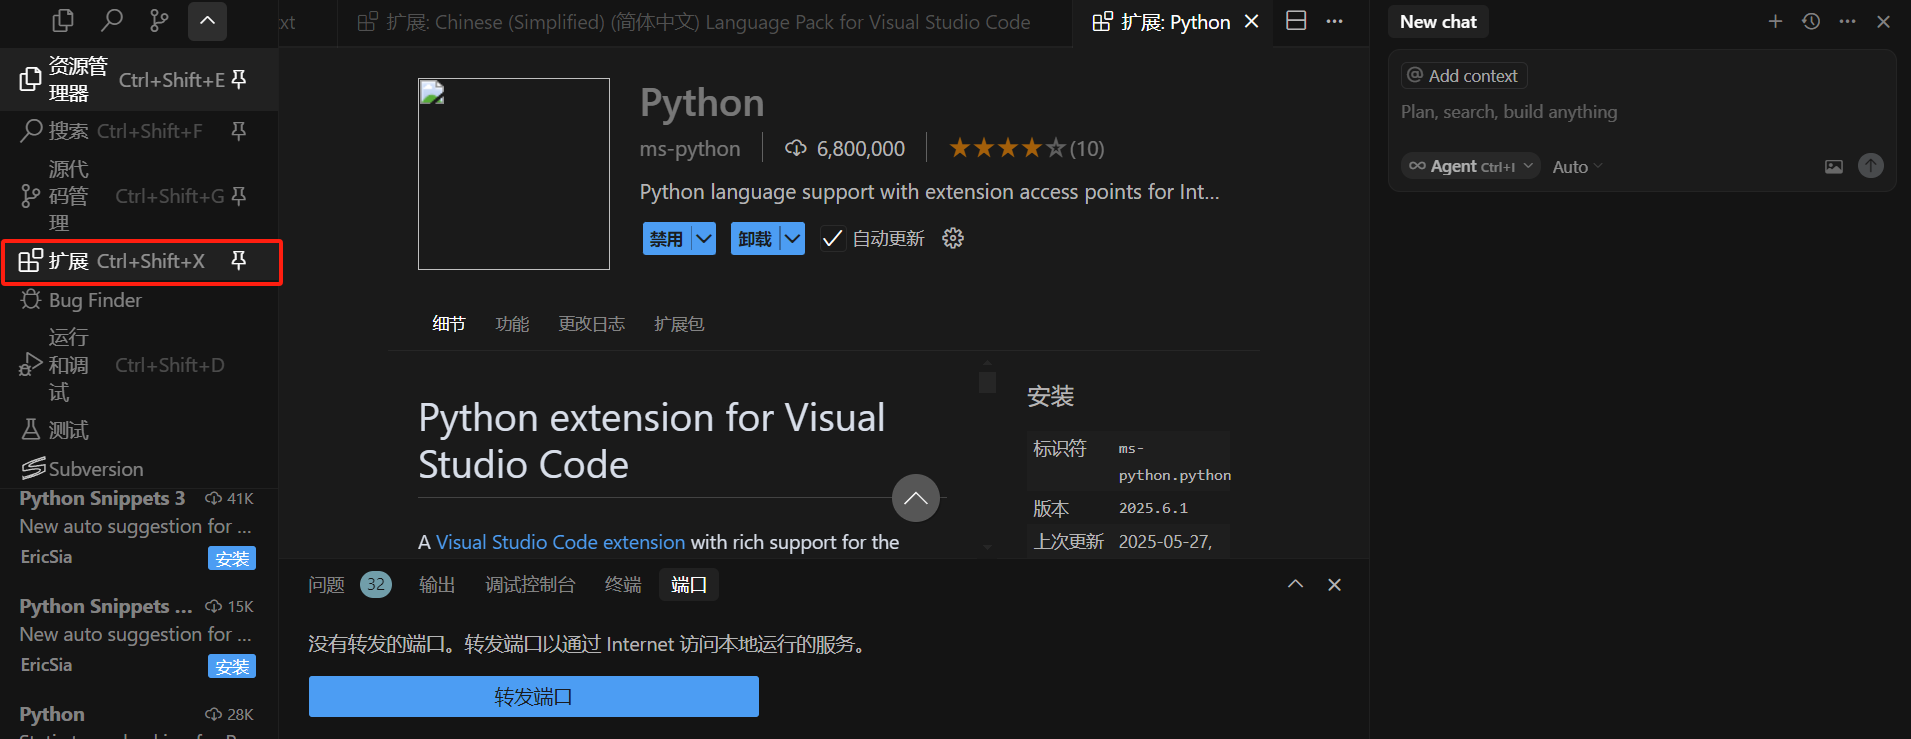The width and height of the screenshot is (1911, 739).
Task: Open the Visual Studio Code extension link
Action: point(560,542)
